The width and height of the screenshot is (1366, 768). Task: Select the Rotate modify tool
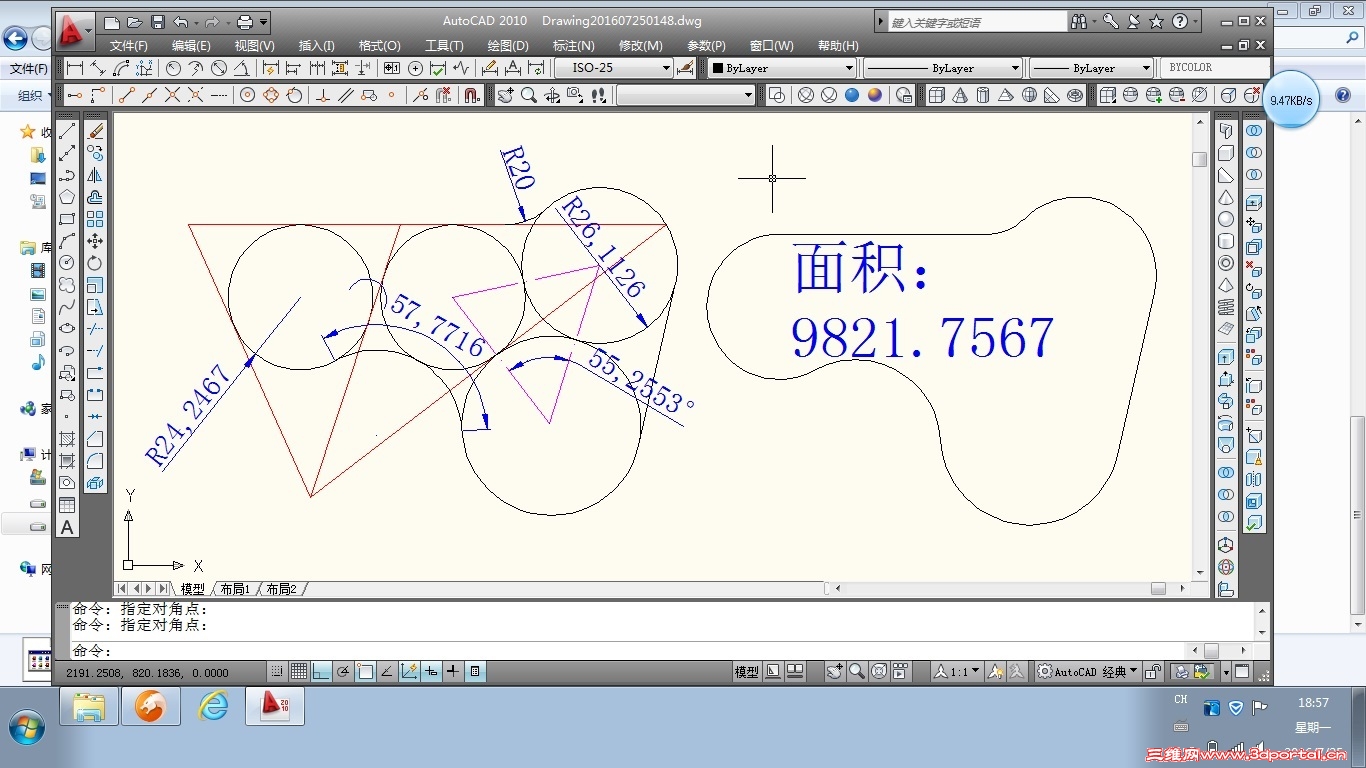pyautogui.click(x=95, y=262)
